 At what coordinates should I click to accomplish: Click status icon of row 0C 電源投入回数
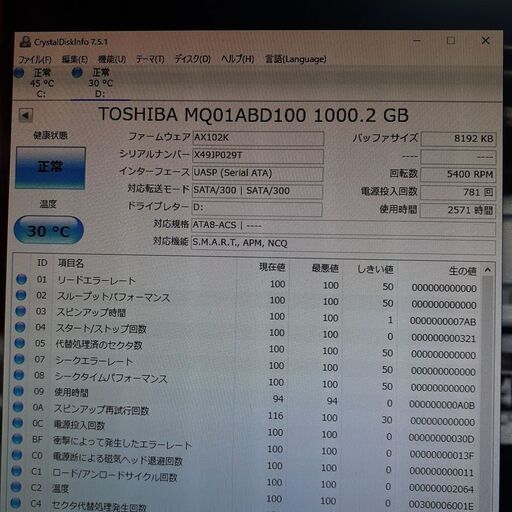(x=18, y=423)
